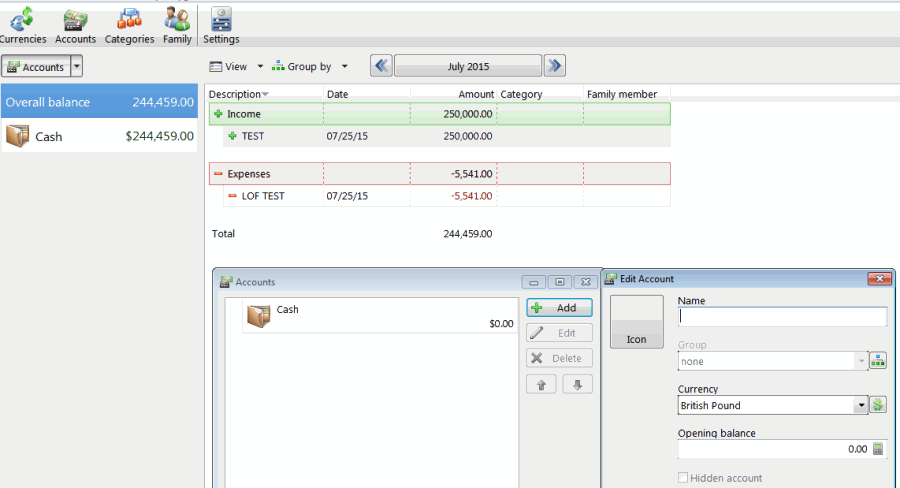The height and width of the screenshot is (488, 900).
Task: Click the -5,541.00 amount on LOF TEST row
Action: [471, 196]
